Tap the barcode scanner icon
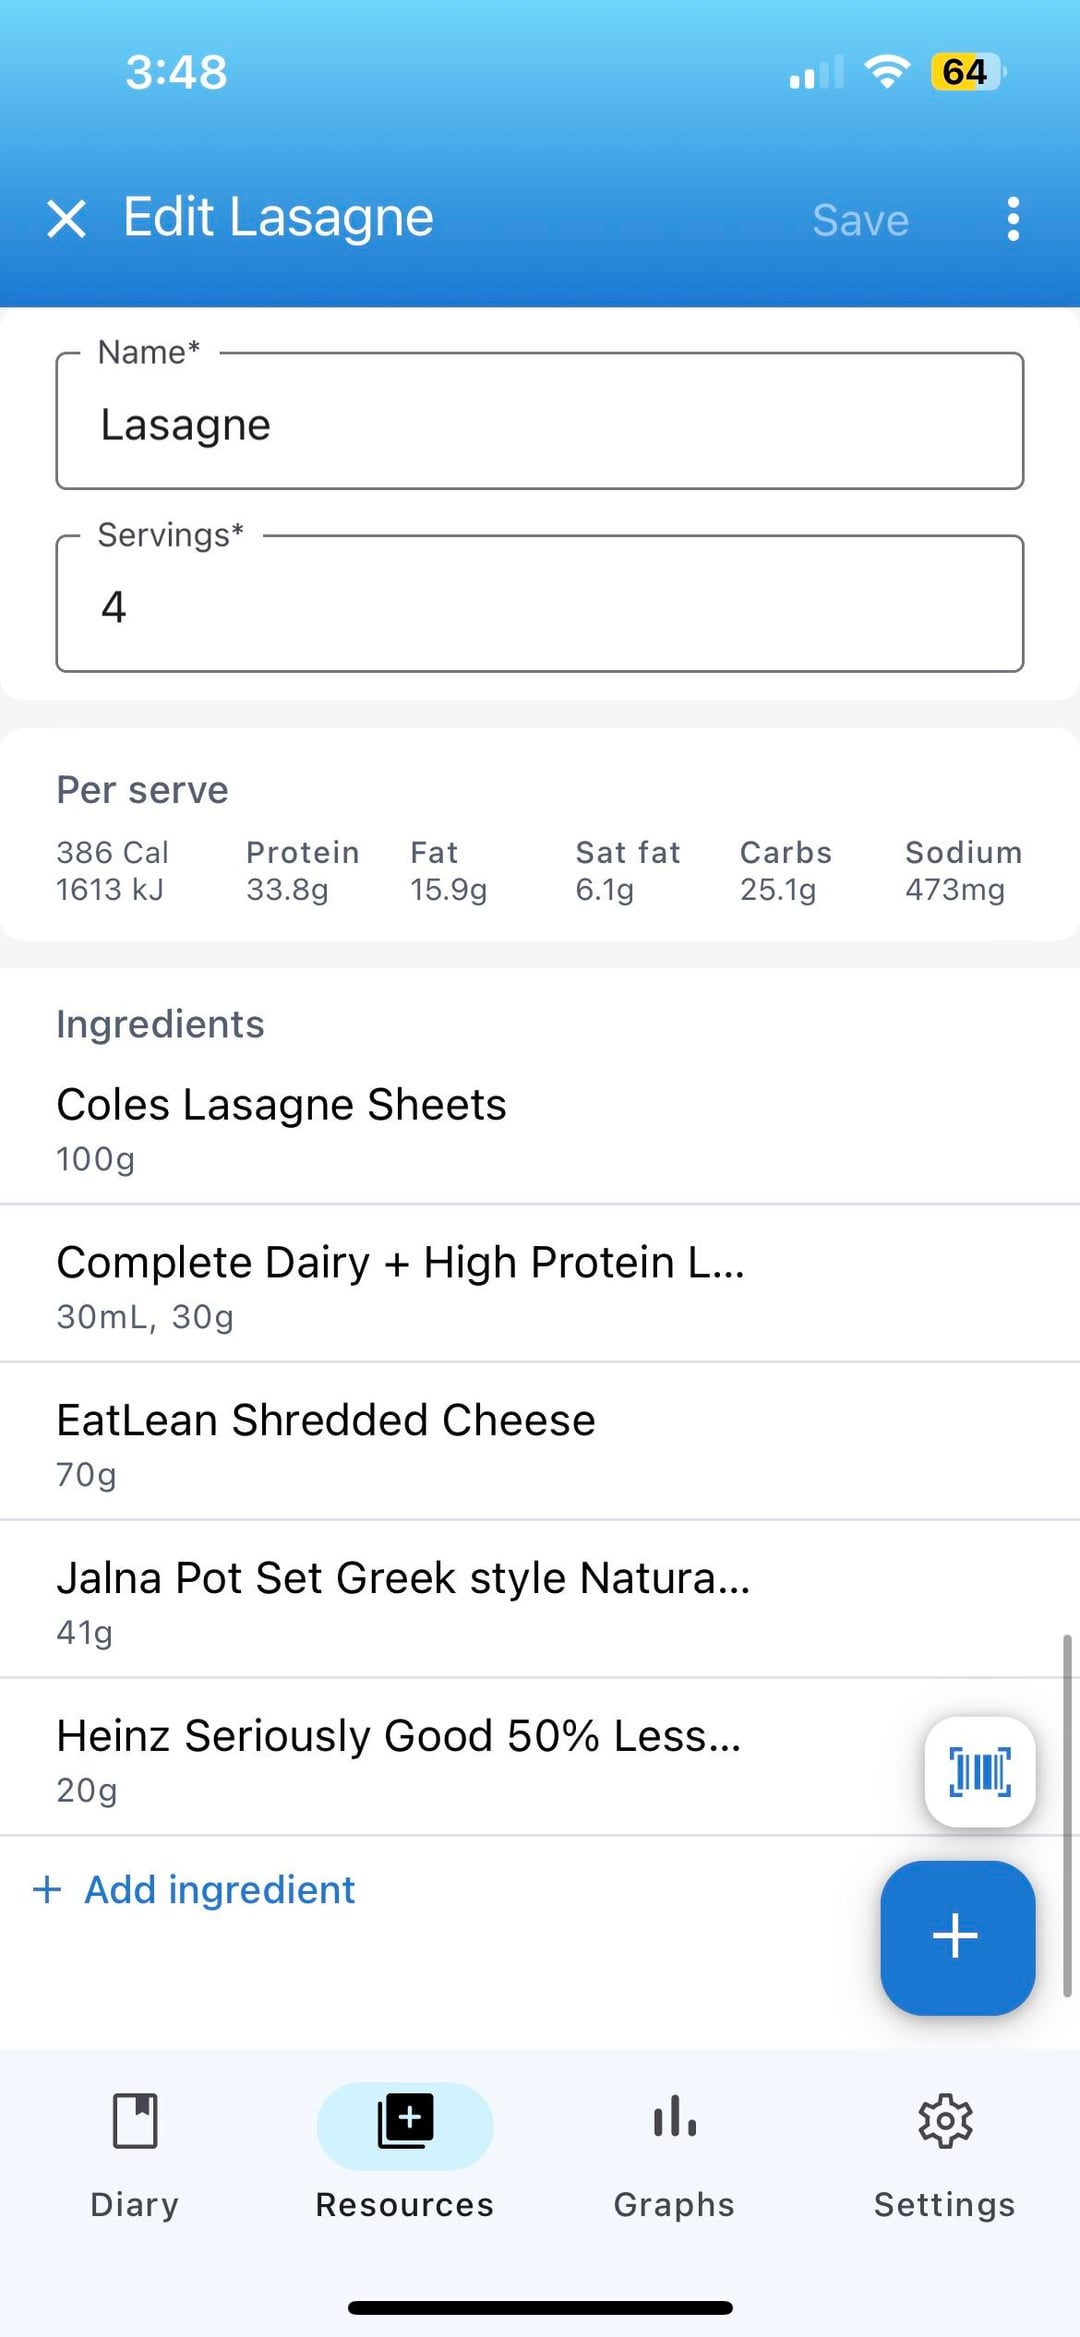This screenshot has height=2337, width=1080. click(980, 1772)
